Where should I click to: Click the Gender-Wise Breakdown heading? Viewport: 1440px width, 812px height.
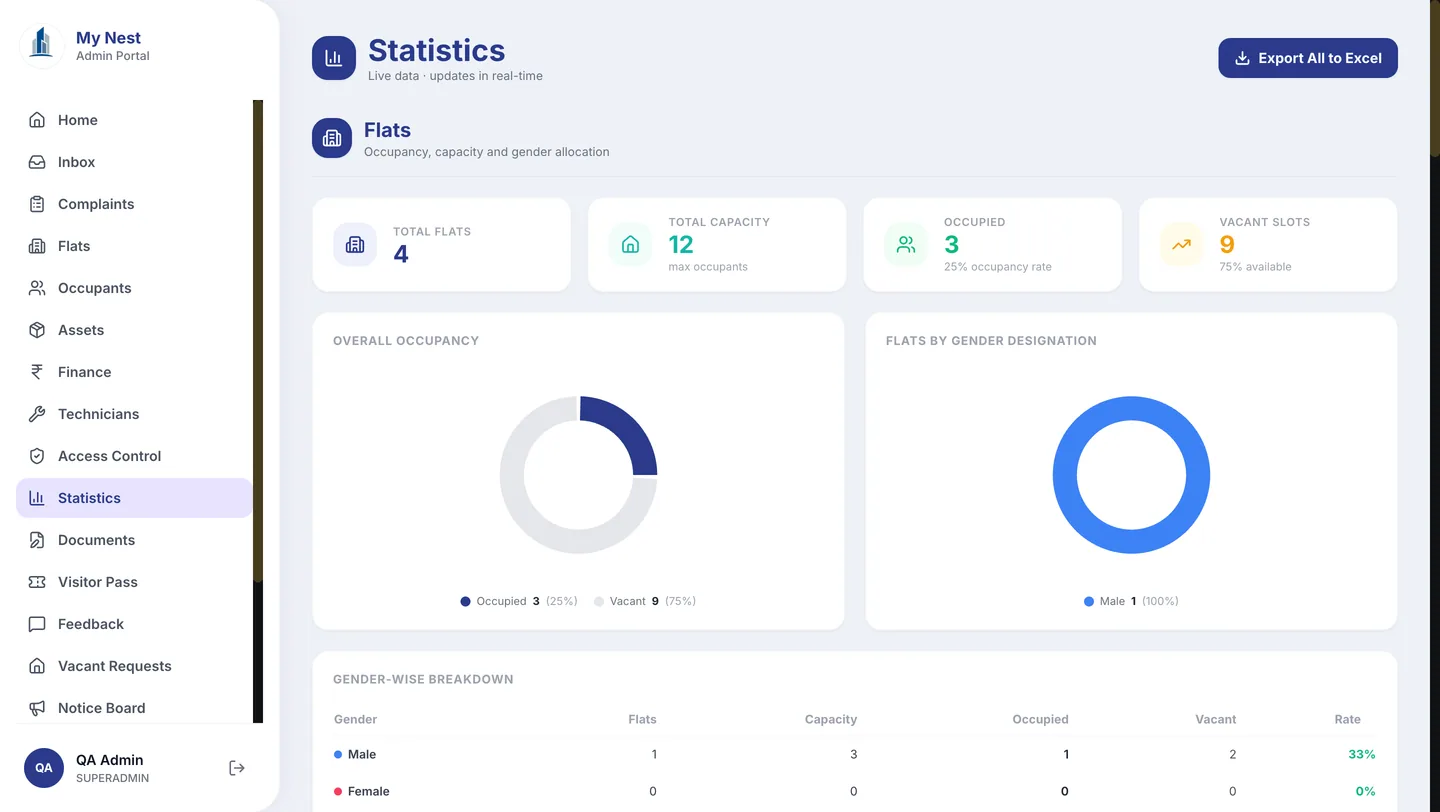tap(423, 679)
